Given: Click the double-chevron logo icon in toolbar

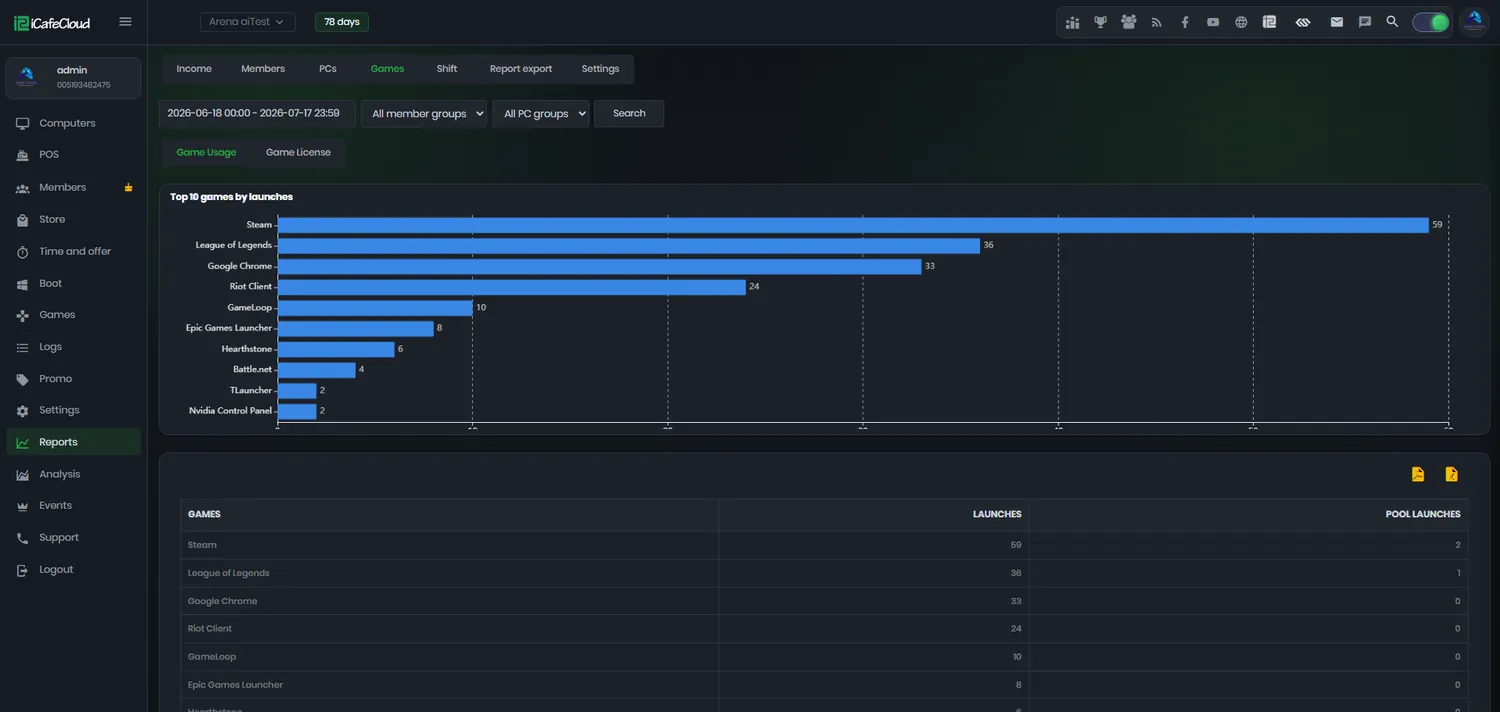Looking at the screenshot, I should [x=1303, y=22].
